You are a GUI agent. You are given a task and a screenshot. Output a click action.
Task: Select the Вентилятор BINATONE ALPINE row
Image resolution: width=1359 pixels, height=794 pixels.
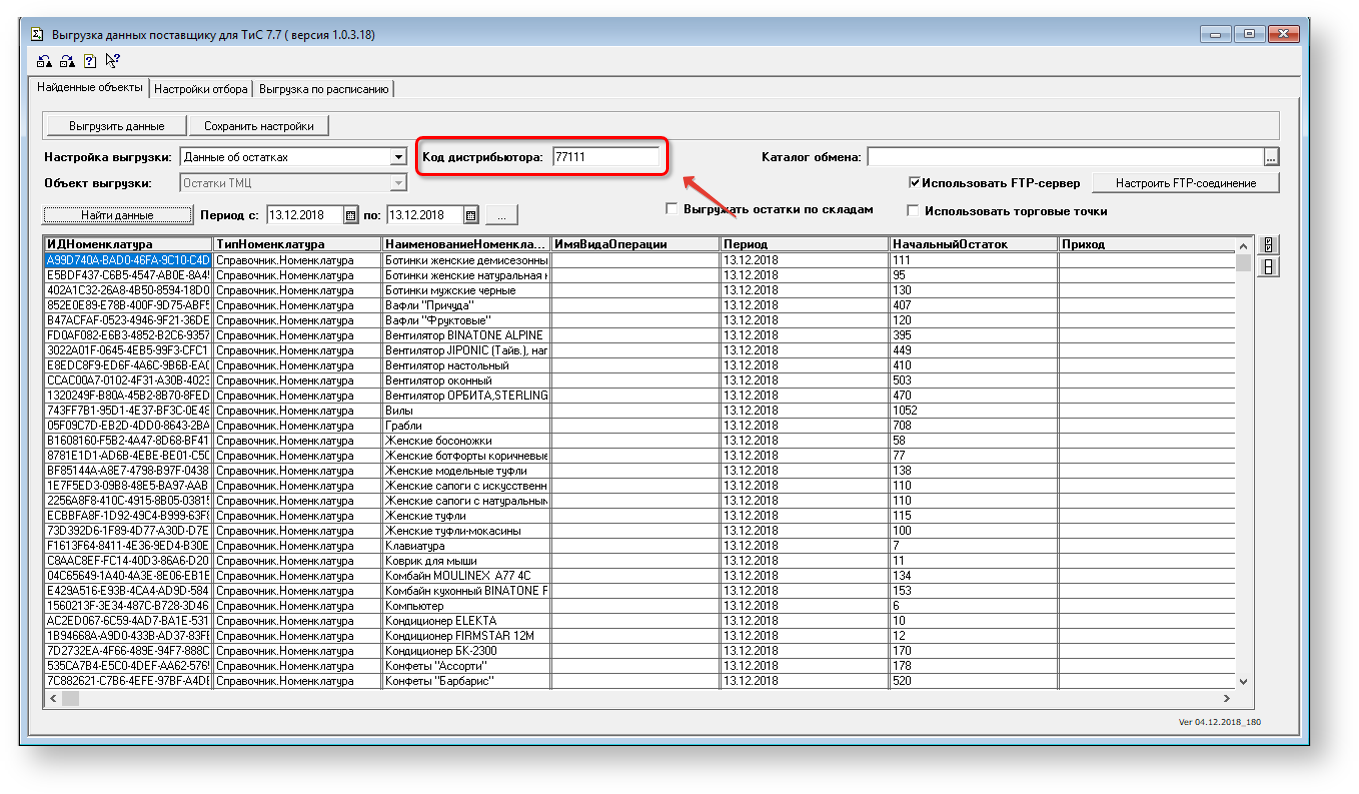(x=640, y=335)
